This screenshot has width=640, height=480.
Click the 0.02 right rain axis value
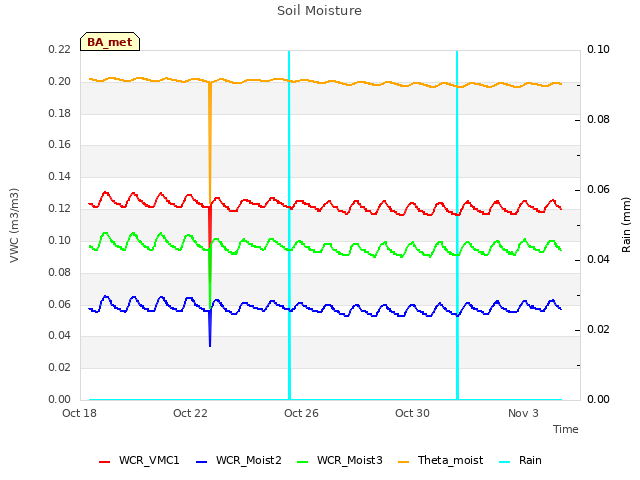pos(598,329)
